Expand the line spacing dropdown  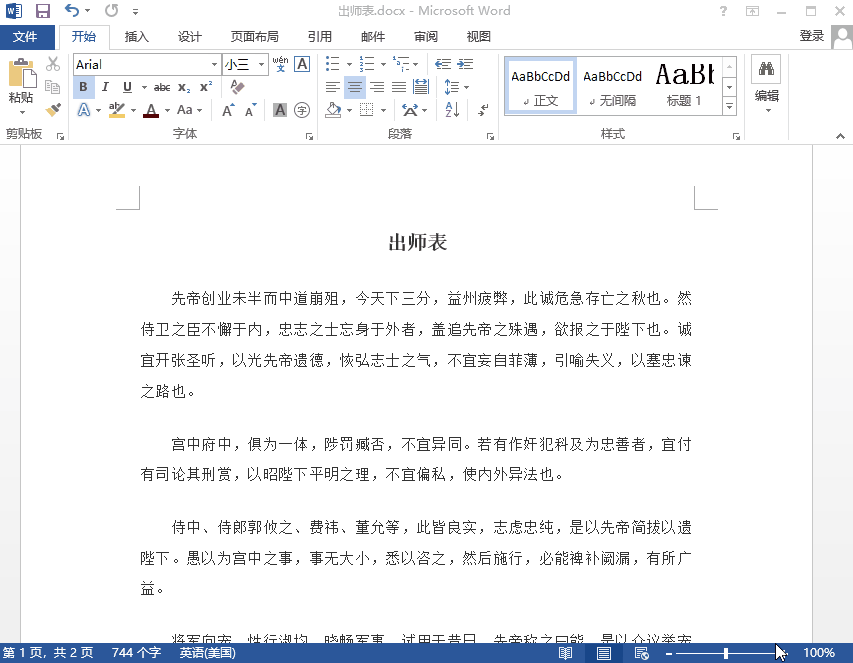[466, 88]
